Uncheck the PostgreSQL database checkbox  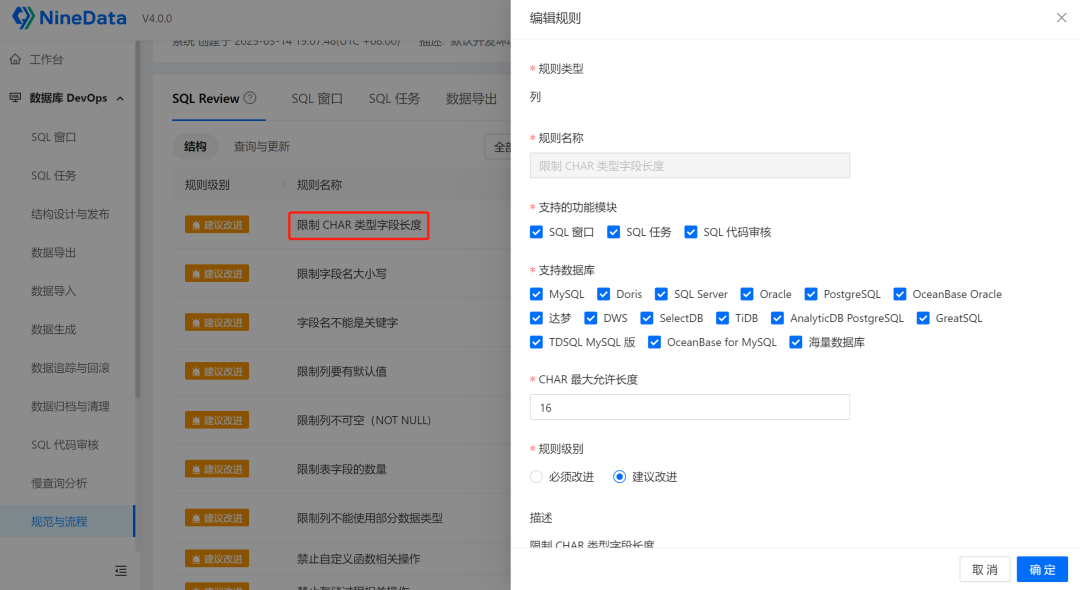pos(811,294)
